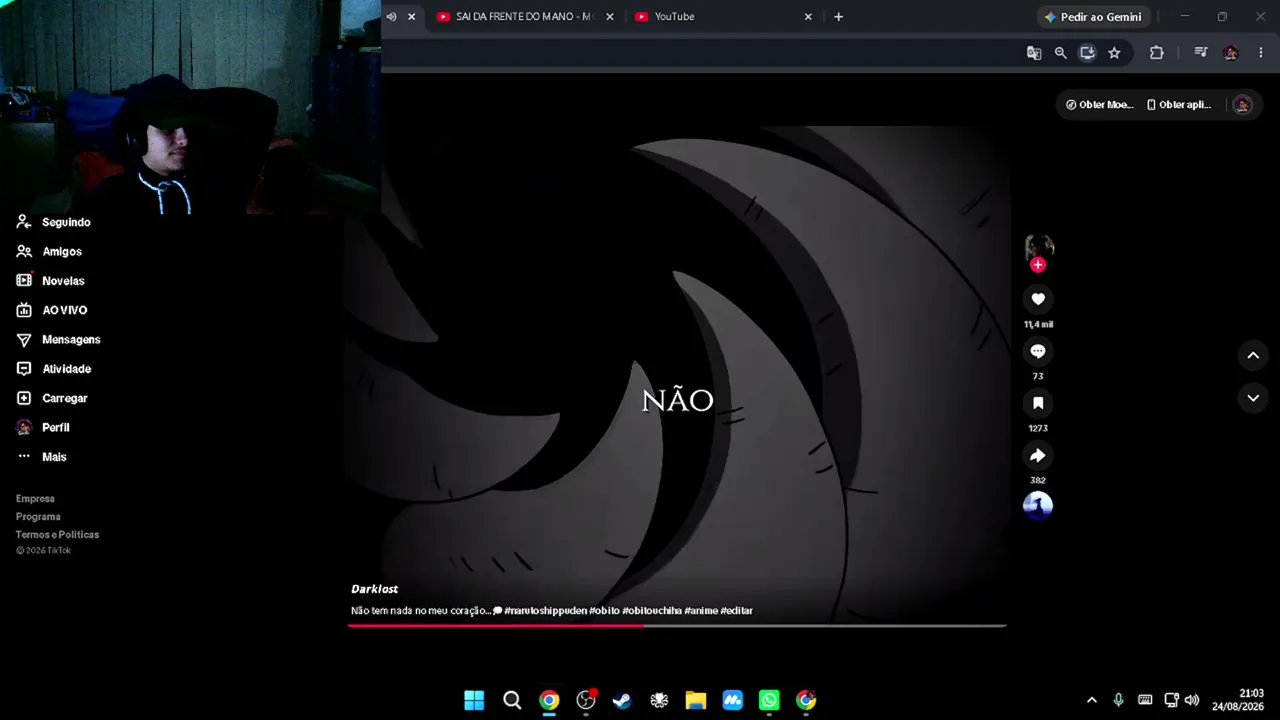
Task: Click the Obter Moedas button
Action: pos(1099,105)
